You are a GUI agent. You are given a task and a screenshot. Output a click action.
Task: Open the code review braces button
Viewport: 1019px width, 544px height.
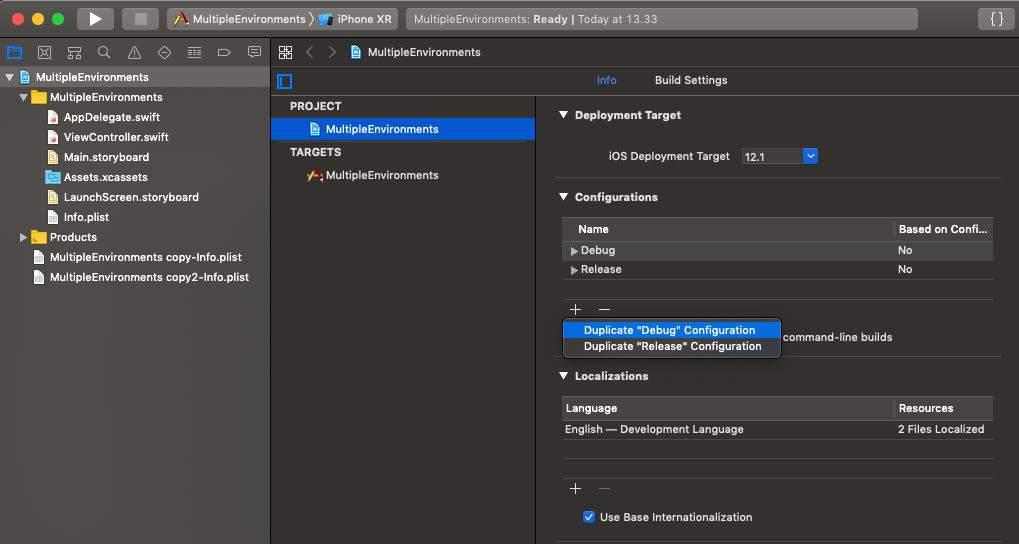(996, 19)
